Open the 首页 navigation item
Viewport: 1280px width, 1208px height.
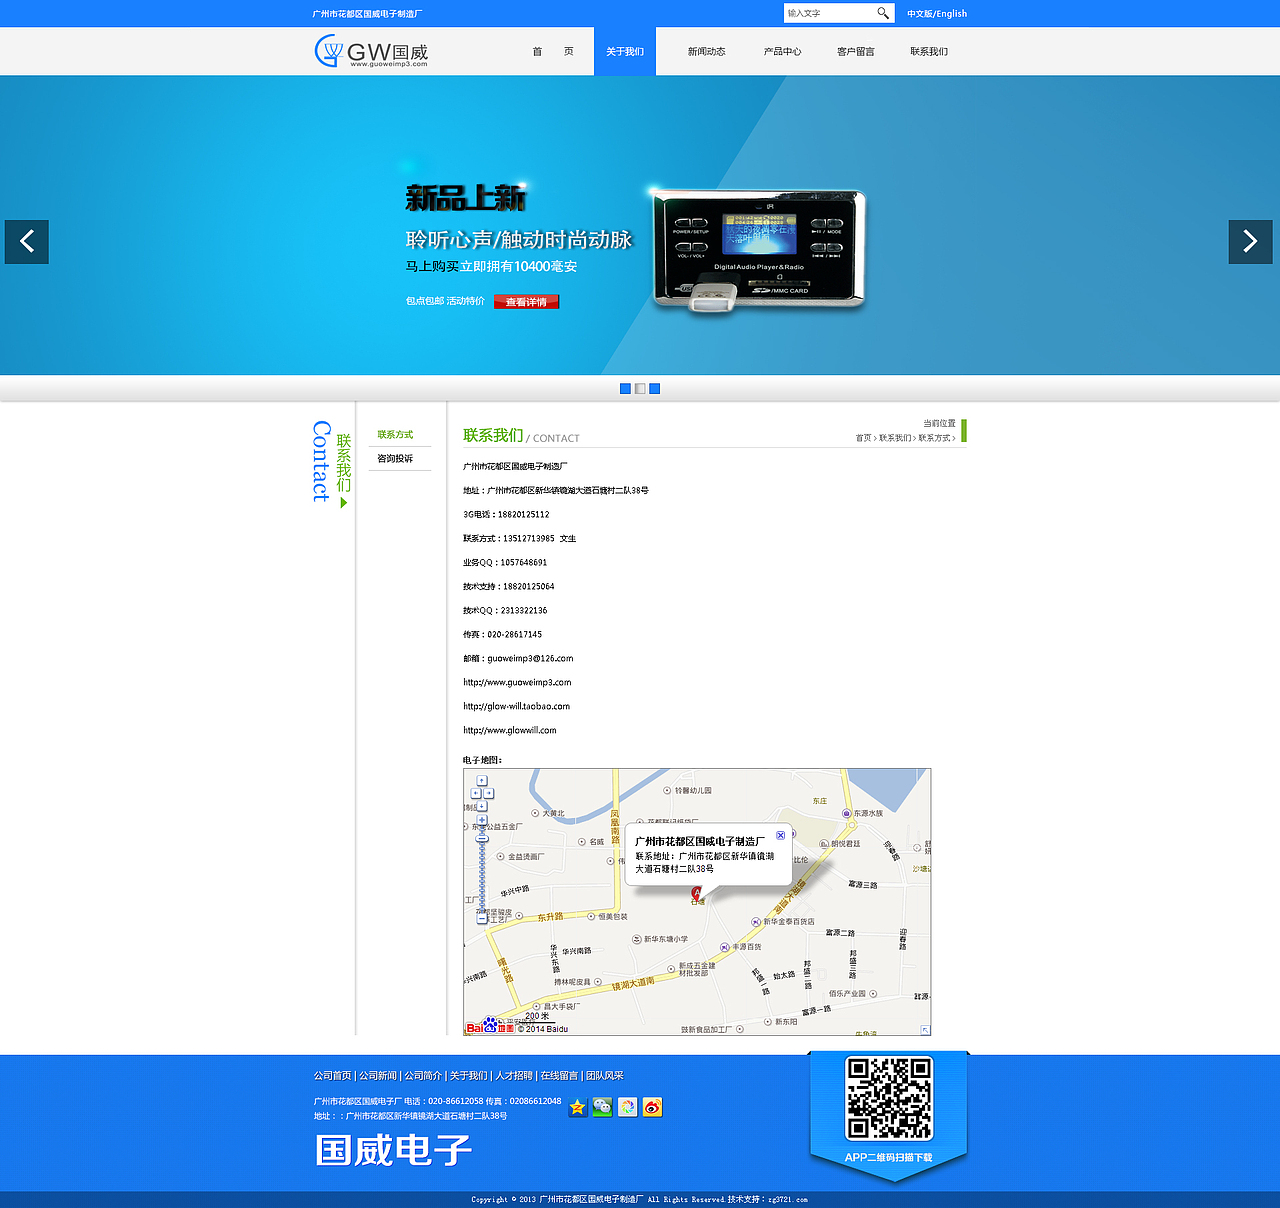553,51
